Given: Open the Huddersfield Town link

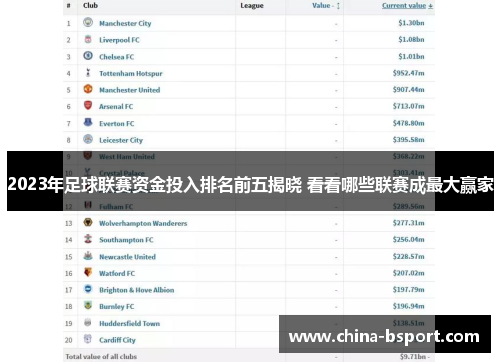Looking at the screenshot, I should 130,323.
